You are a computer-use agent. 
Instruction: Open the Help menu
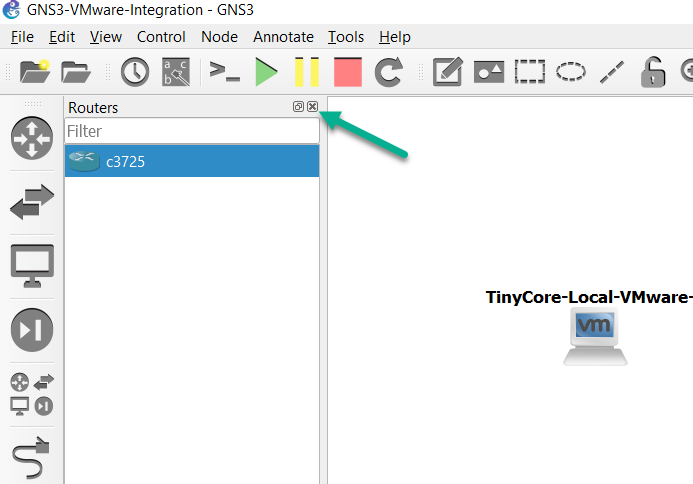tap(395, 37)
